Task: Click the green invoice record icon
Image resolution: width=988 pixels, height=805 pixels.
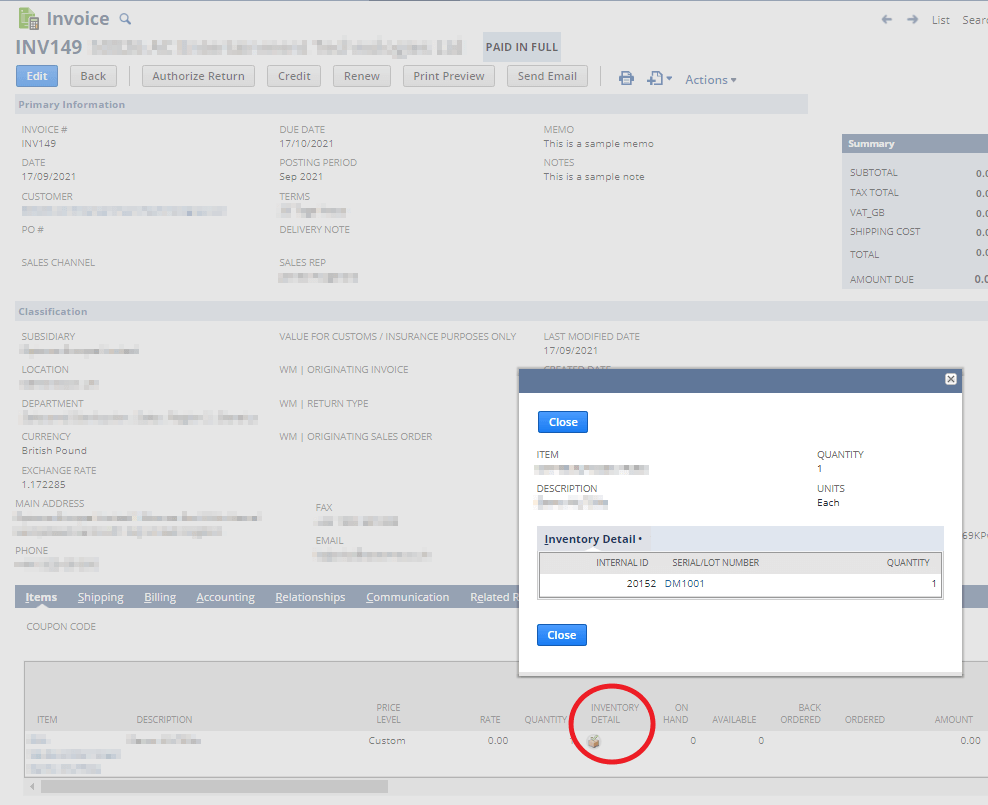Action: (x=29, y=18)
